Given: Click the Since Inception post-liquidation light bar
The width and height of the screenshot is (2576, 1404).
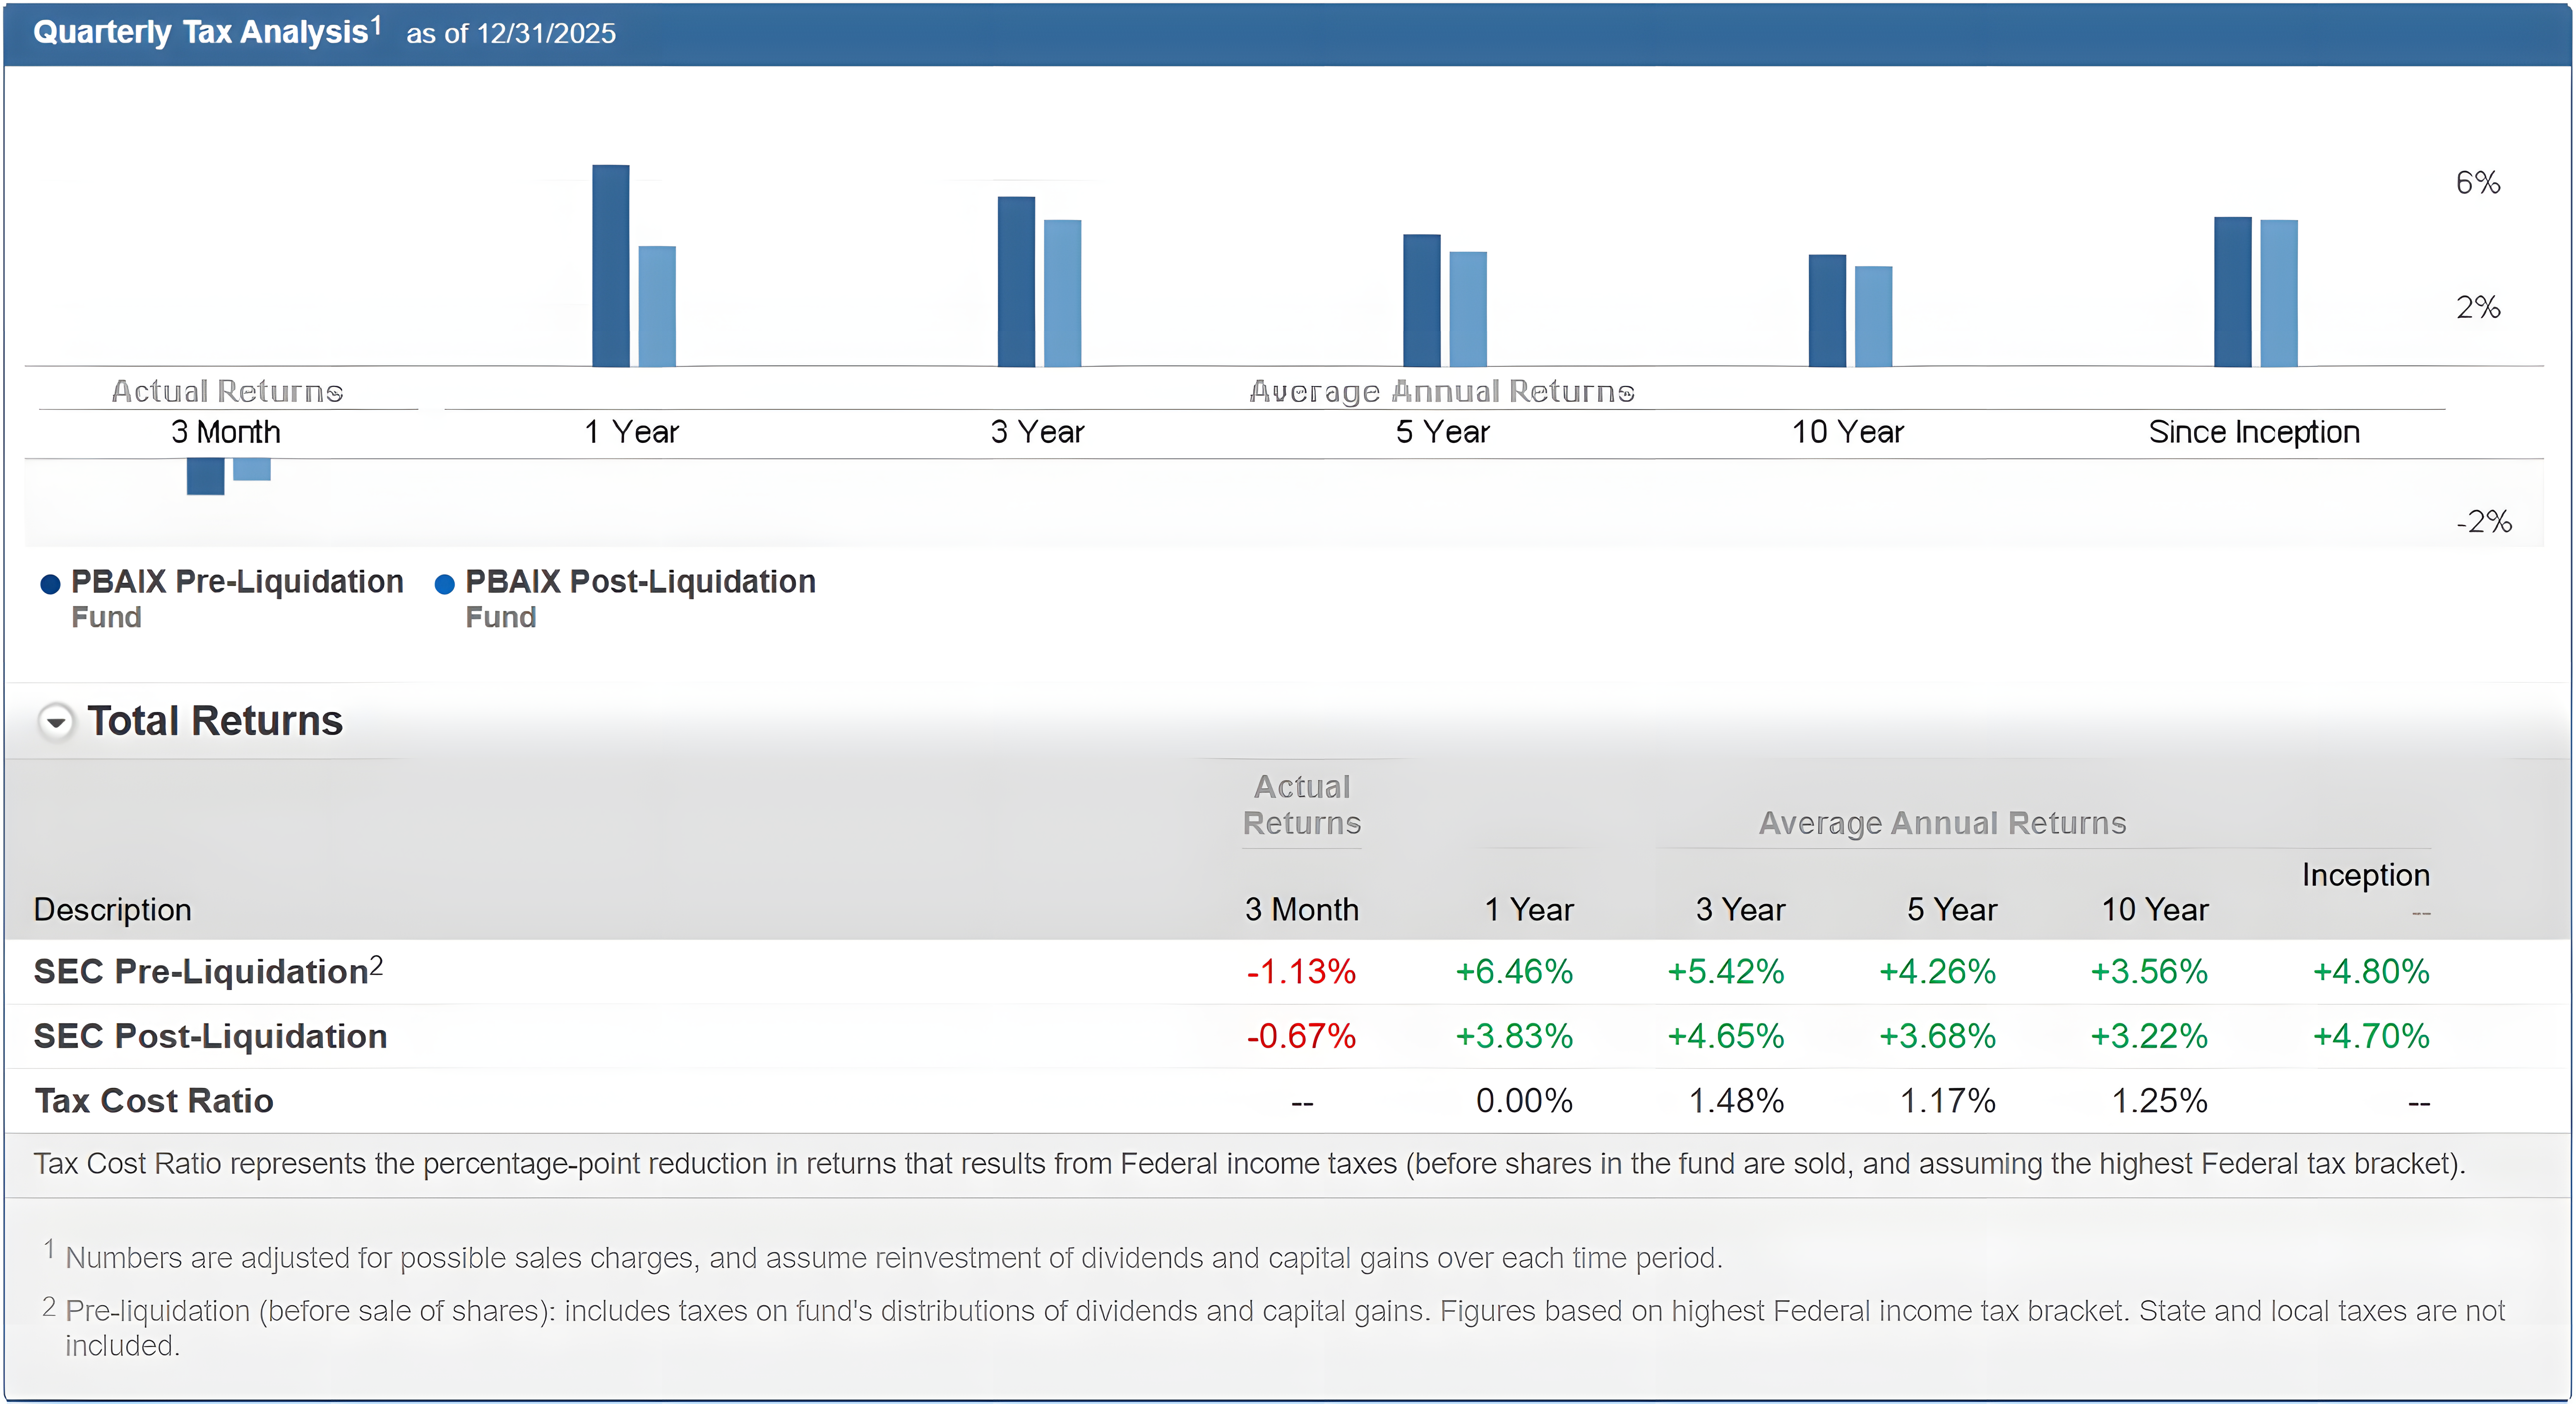Looking at the screenshot, I should [2278, 293].
